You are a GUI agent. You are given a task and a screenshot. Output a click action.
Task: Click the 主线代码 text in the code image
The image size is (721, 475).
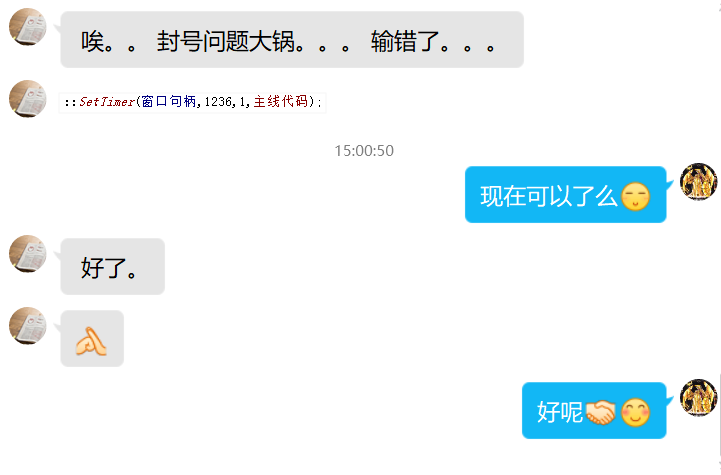pos(280,101)
